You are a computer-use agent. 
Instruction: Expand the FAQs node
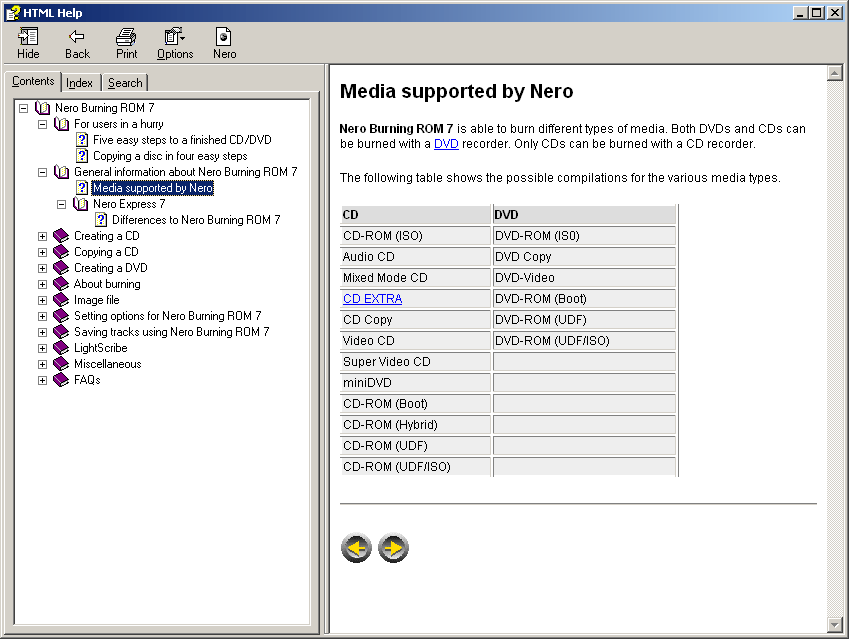(x=42, y=380)
